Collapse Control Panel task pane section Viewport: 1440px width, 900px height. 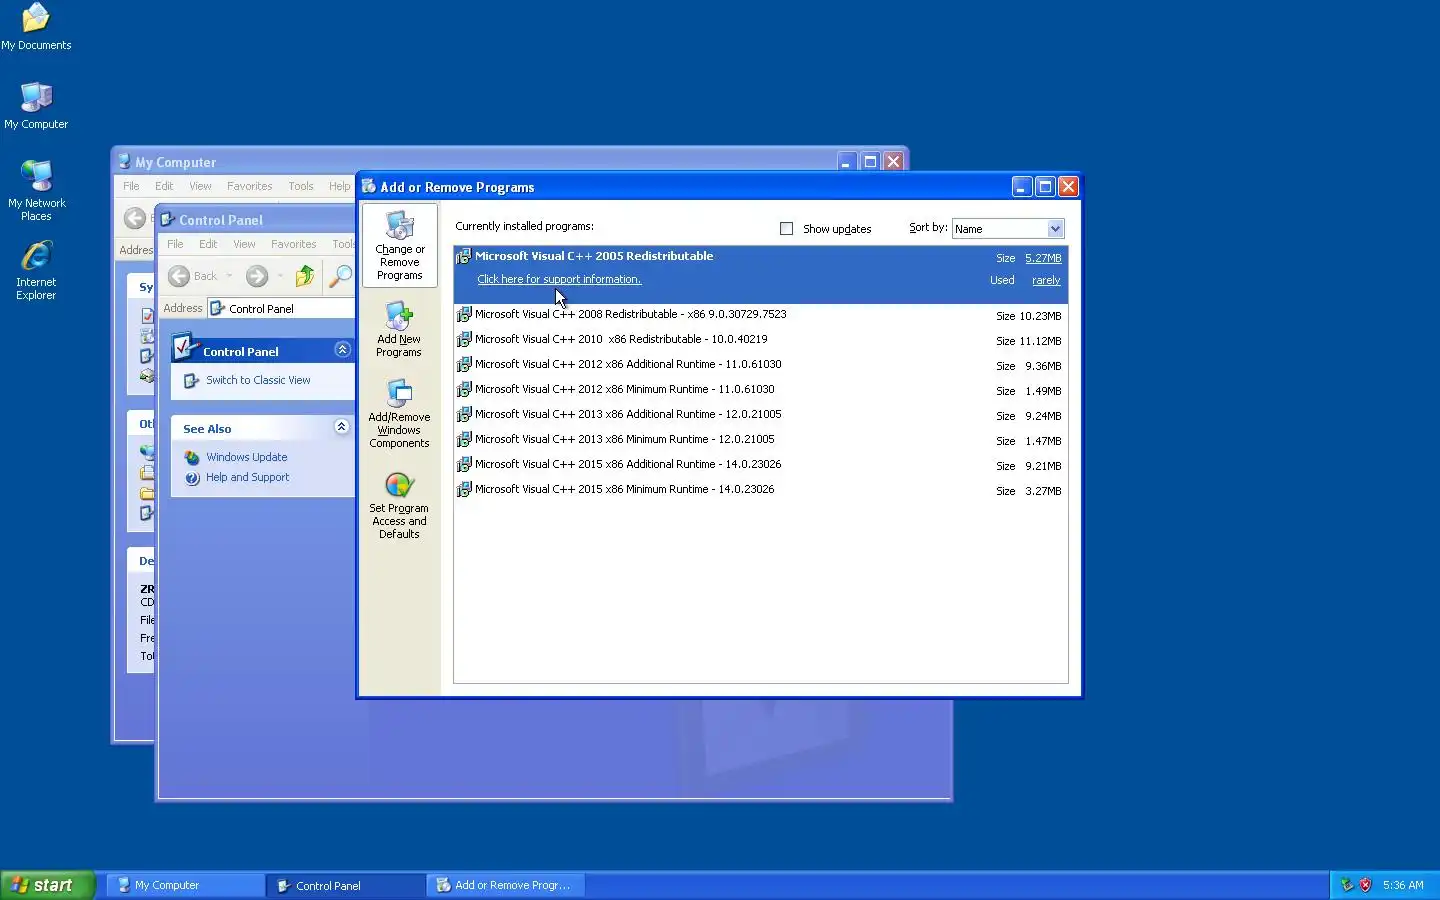(342, 349)
